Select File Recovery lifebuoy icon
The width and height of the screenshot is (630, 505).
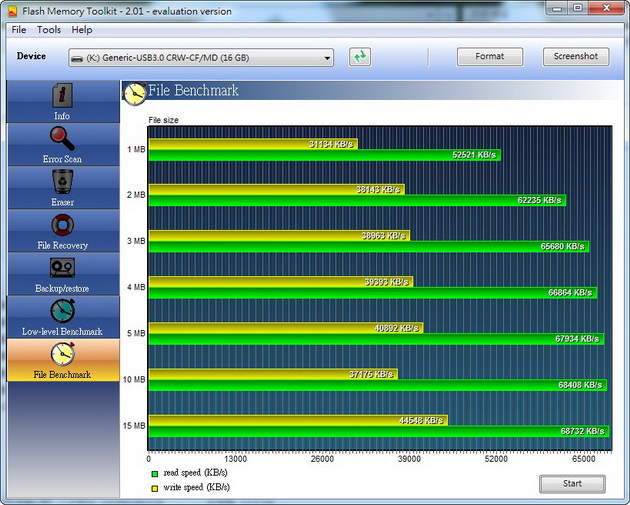(x=62, y=225)
